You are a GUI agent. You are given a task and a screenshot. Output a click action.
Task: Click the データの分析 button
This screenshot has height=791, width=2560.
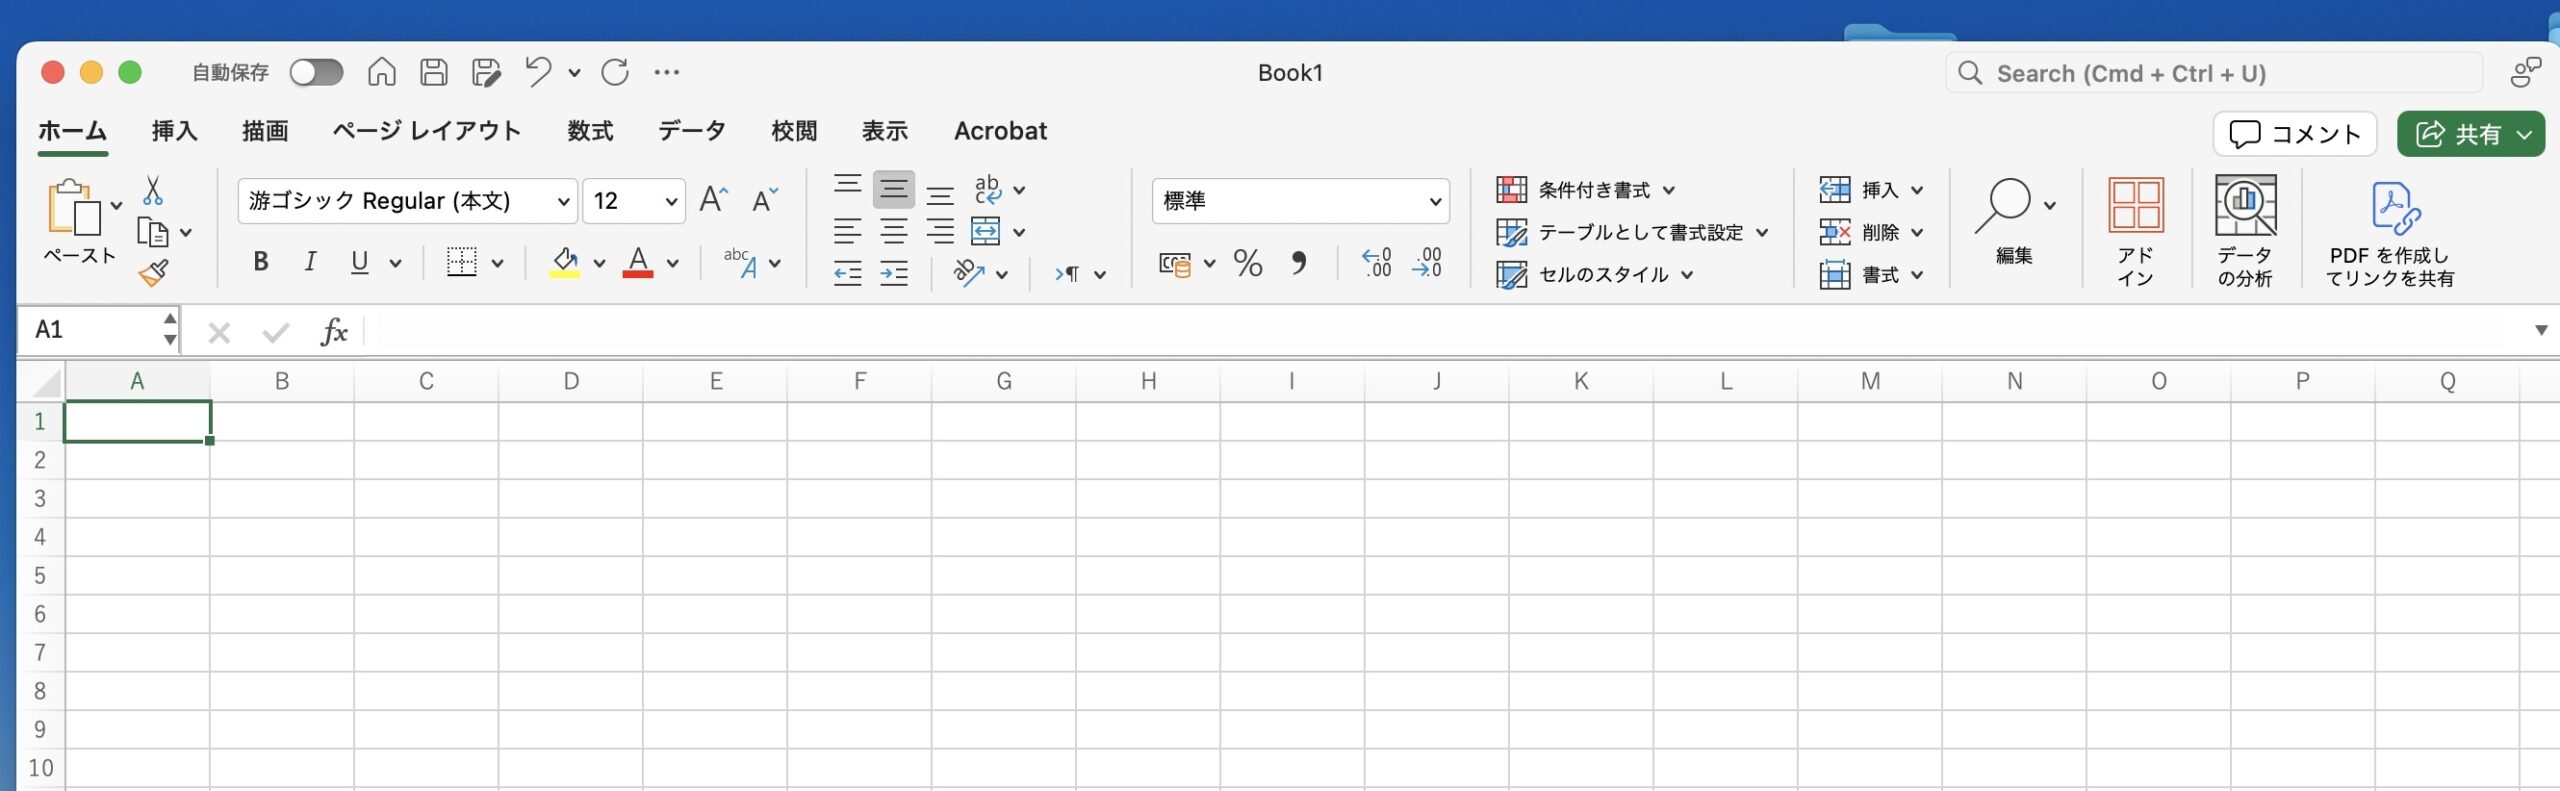click(2245, 232)
